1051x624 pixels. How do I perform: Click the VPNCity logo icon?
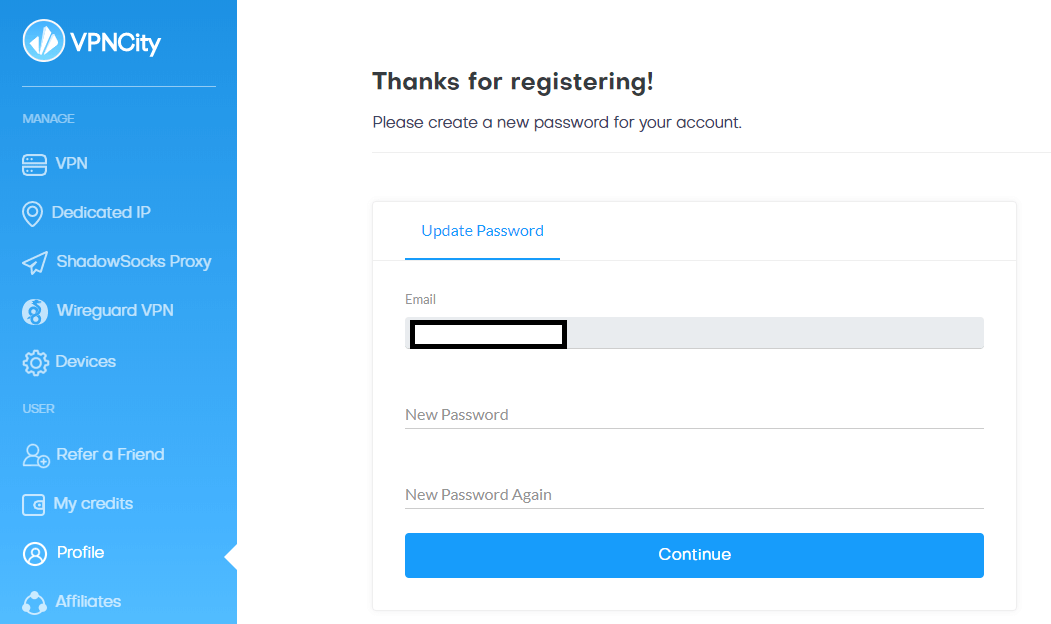pos(44,41)
